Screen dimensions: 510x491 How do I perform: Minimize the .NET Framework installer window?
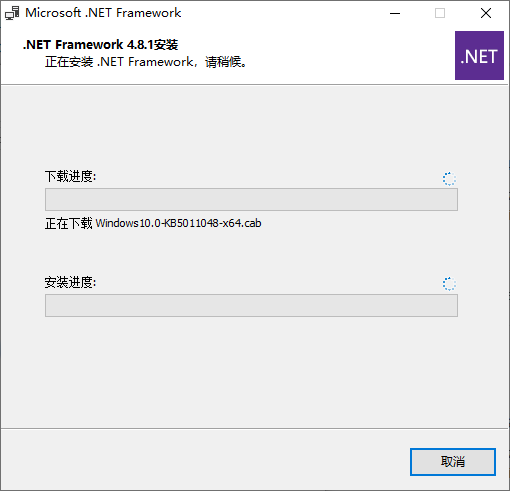click(x=395, y=13)
